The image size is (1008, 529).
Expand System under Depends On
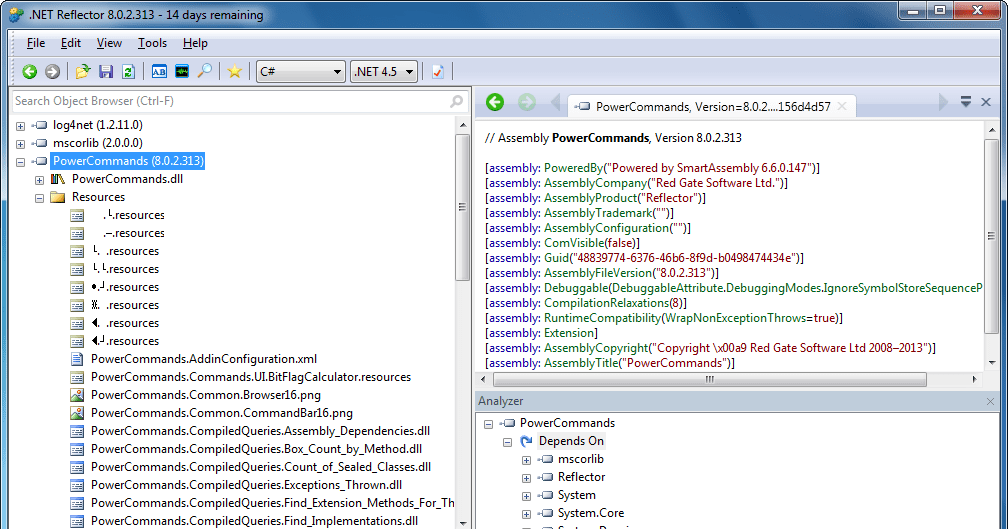tap(526, 496)
